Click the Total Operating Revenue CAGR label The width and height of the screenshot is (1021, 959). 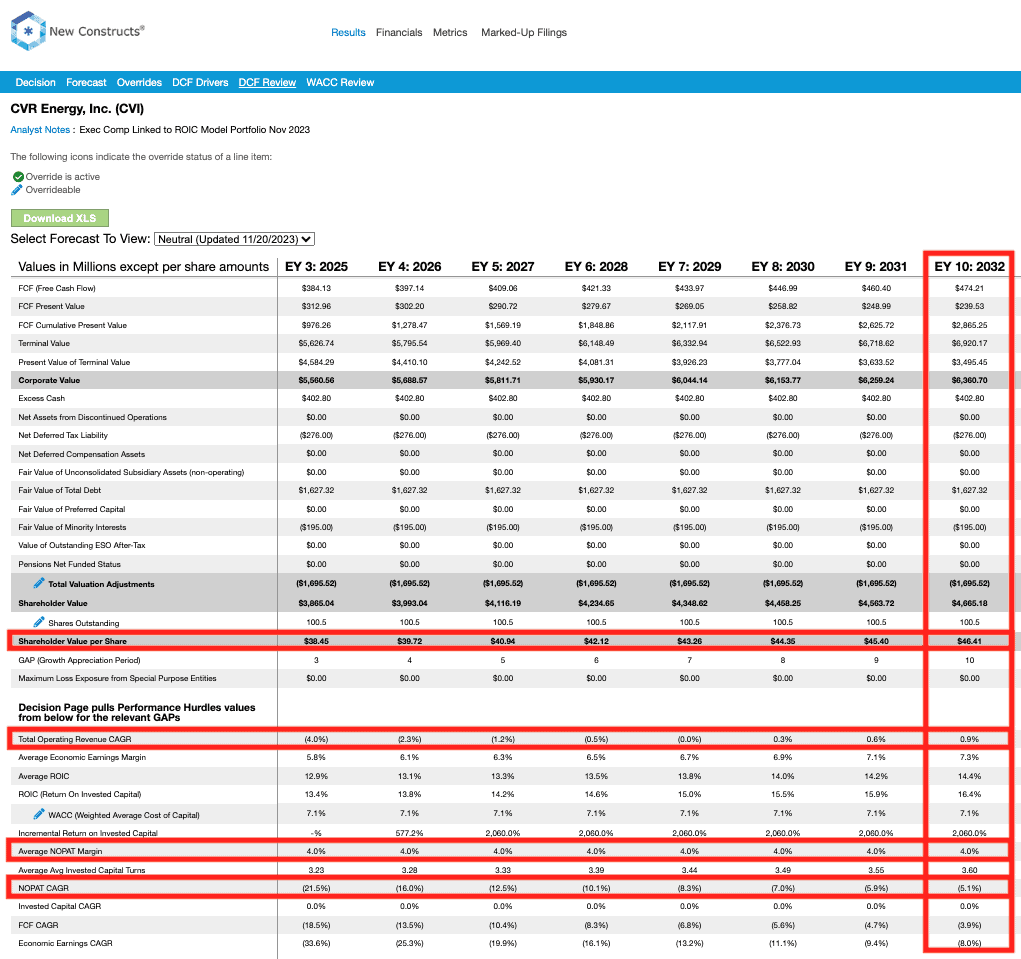(75, 739)
